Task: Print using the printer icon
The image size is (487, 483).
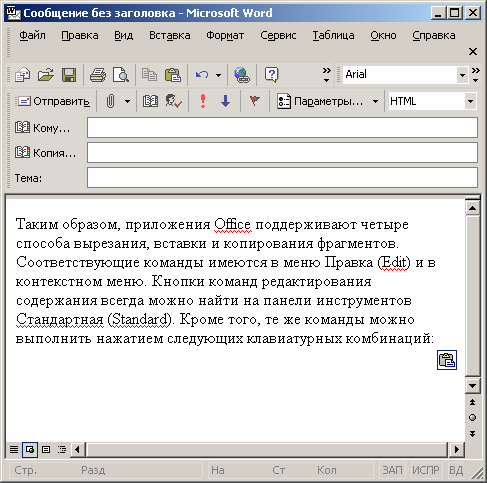Action: pos(98,75)
